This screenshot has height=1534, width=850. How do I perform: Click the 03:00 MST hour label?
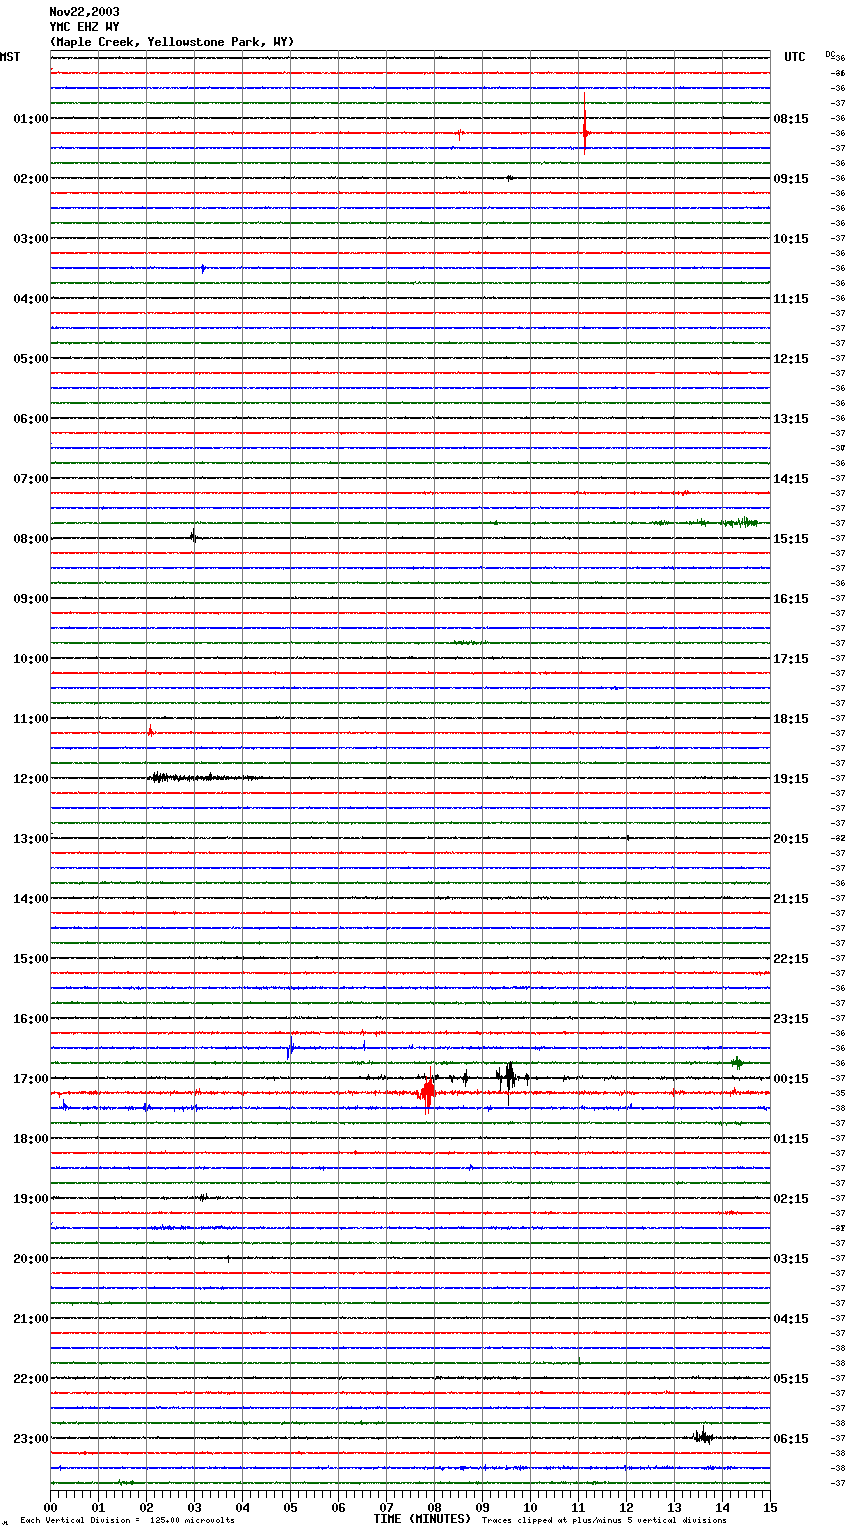pyautogui.click(x=31, y=239)
